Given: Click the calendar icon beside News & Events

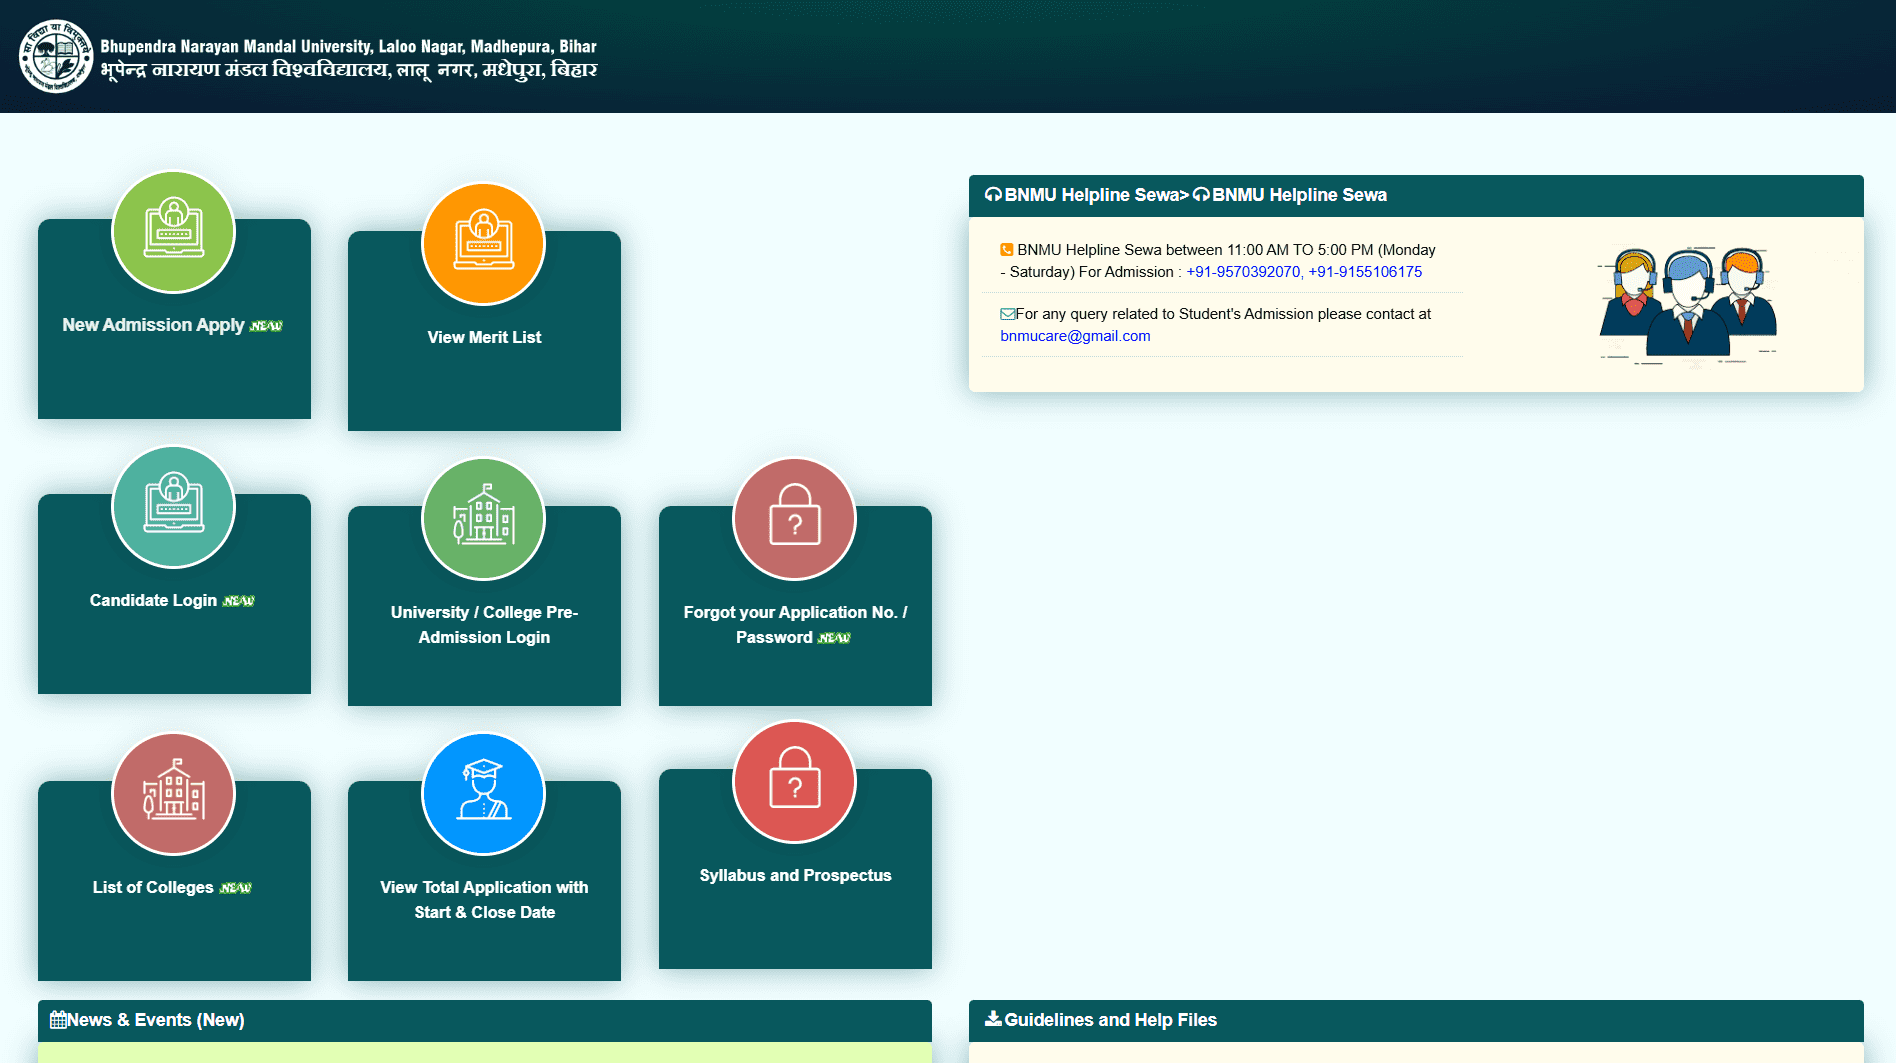Looking at the screenshot, I should [x=58, y=1020].
